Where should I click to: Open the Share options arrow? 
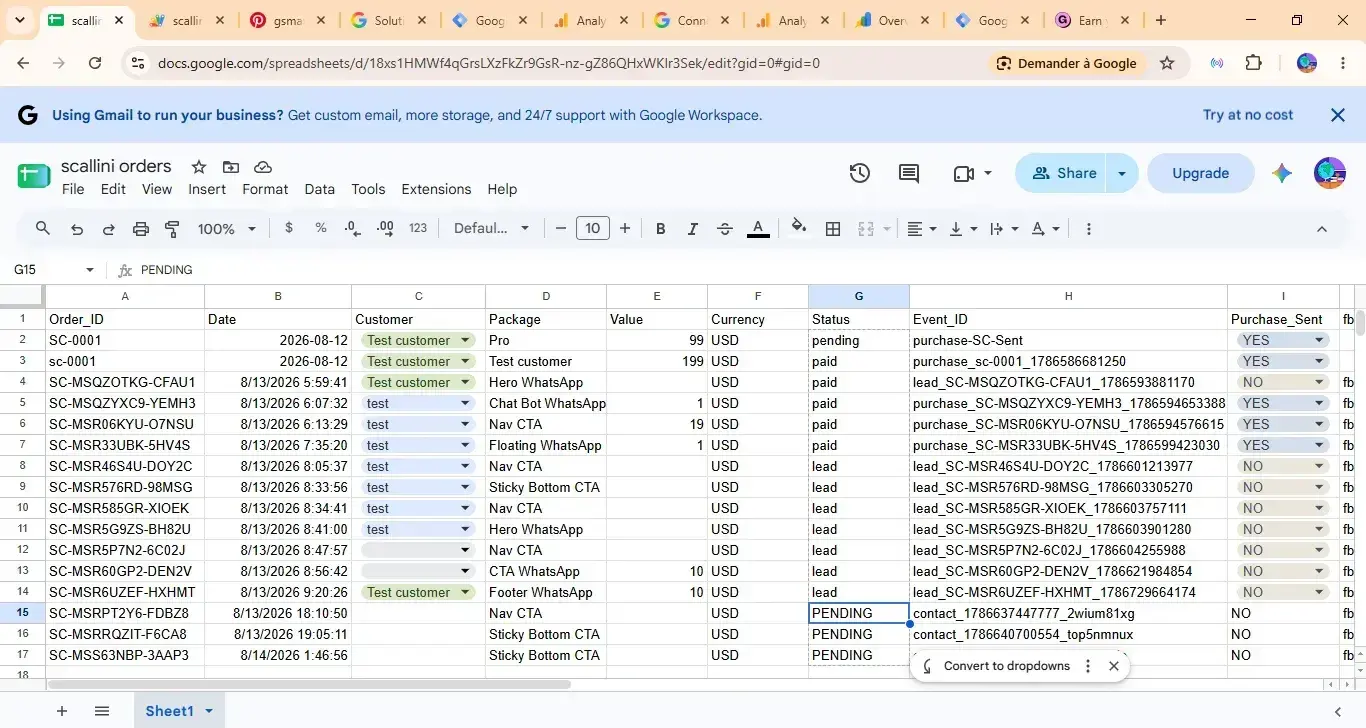point(1122,173)
